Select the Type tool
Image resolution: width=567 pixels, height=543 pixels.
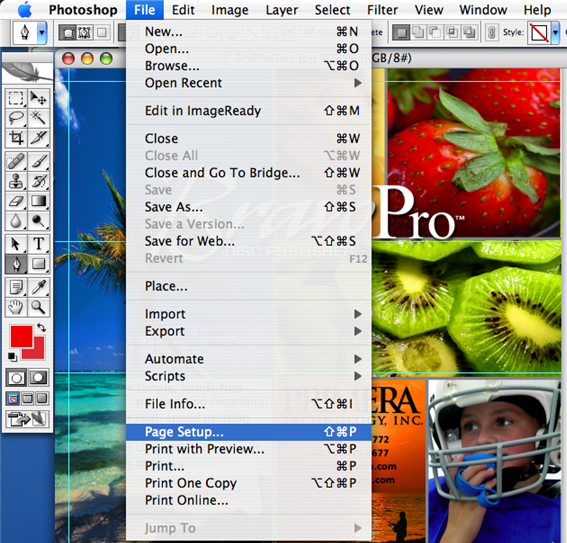(x=38, y=244)
